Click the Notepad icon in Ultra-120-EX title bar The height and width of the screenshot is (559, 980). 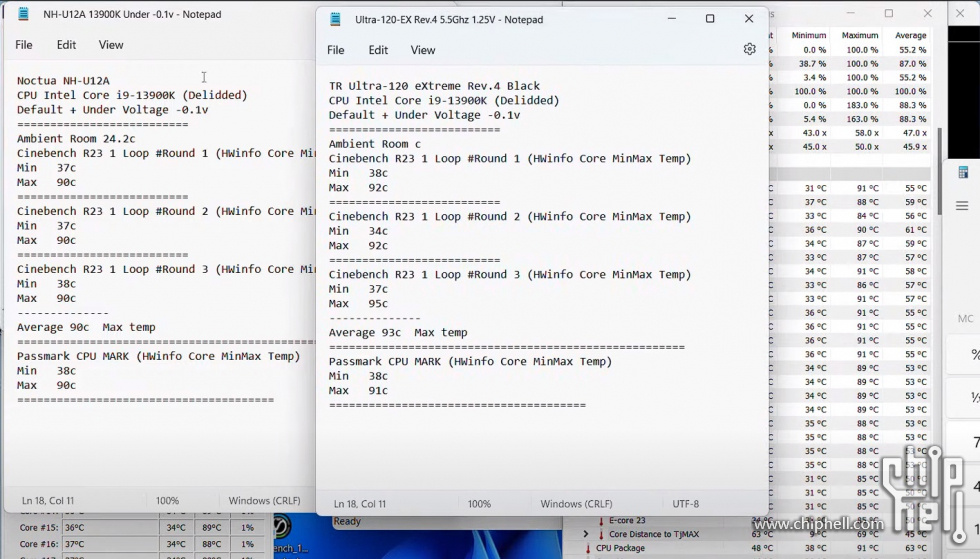click(x=336, y=19)
